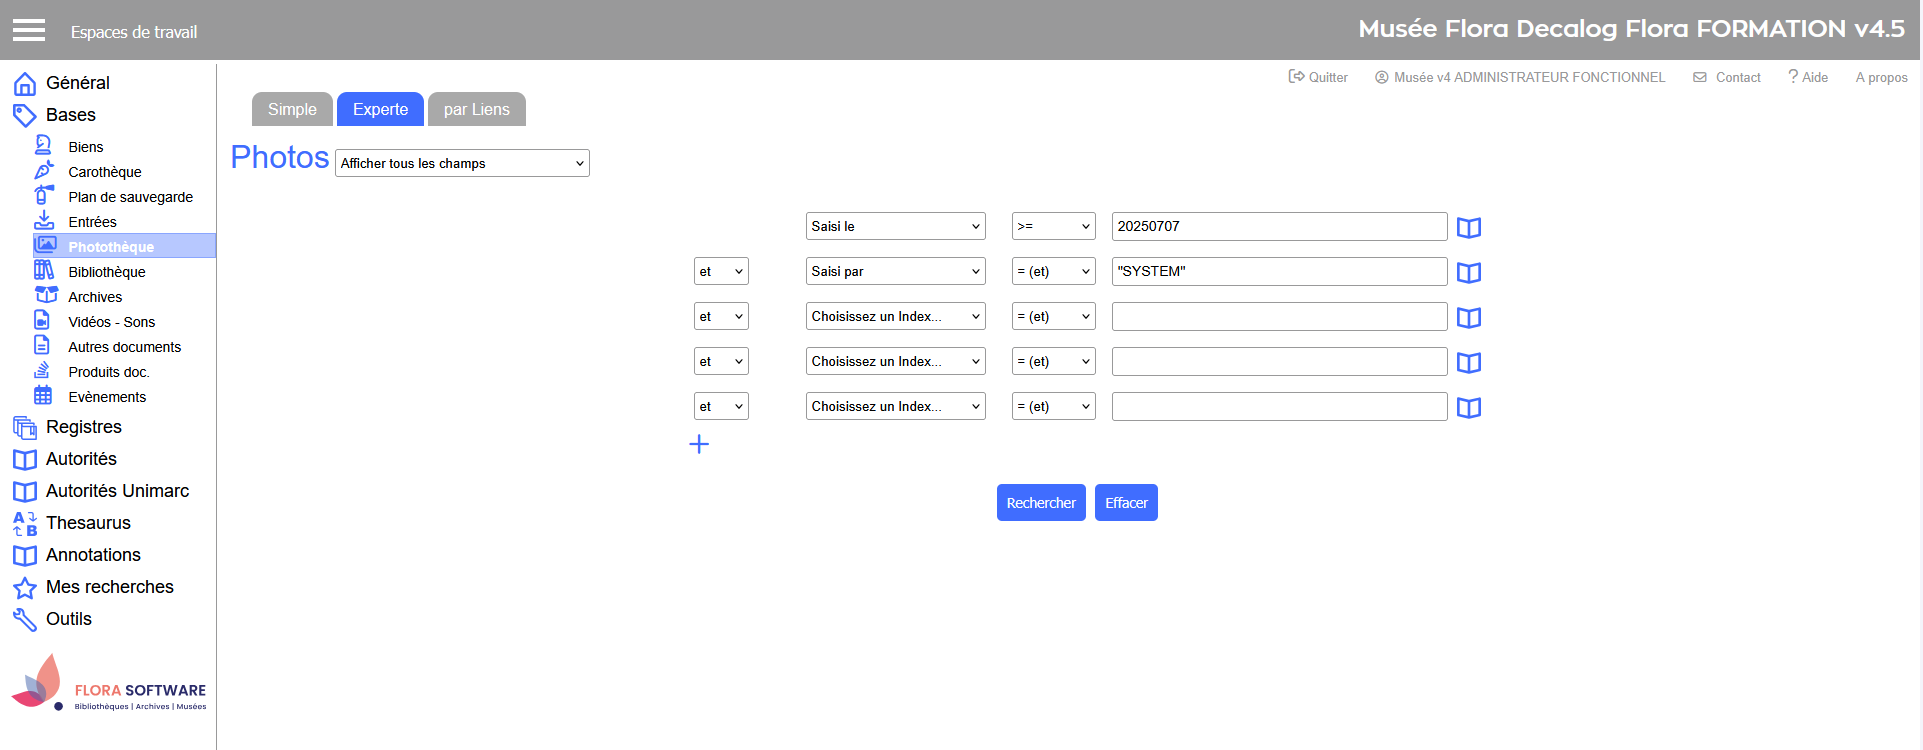1923x750 pixels.
Task: Click the Mes recherches star icon
Action: (x=25, y=588)
